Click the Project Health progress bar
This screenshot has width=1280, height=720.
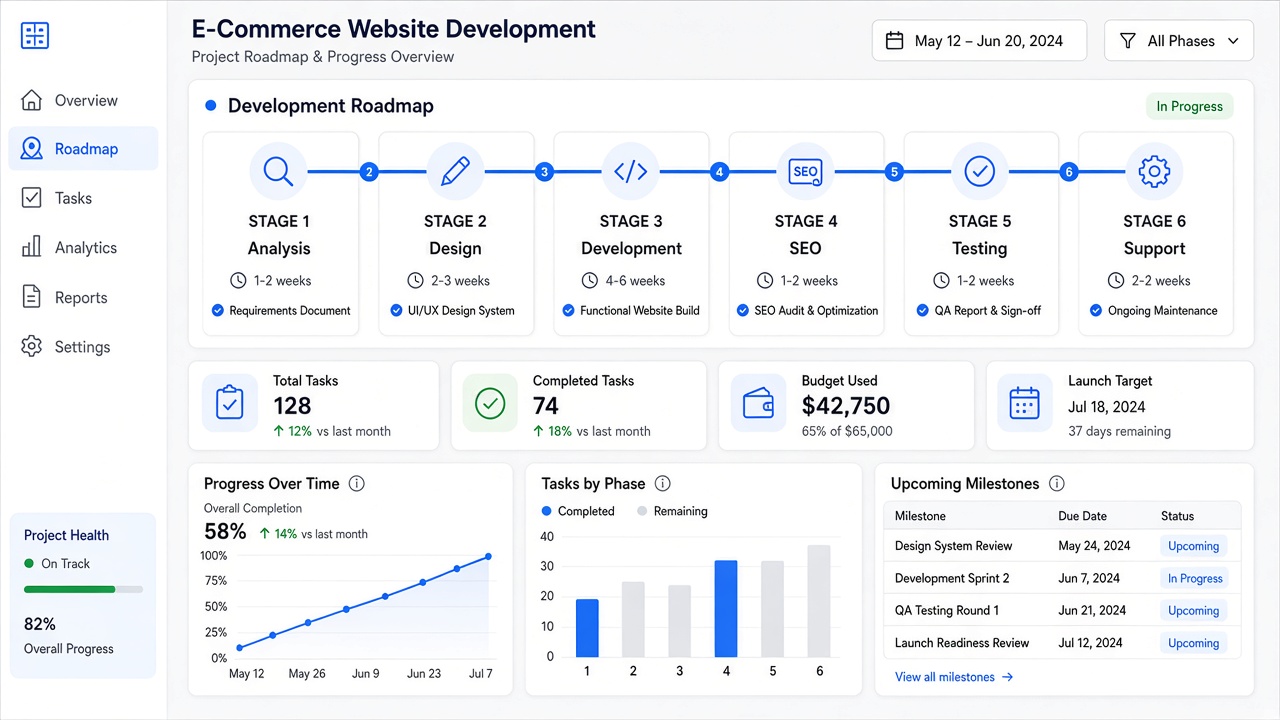[83, 589]
